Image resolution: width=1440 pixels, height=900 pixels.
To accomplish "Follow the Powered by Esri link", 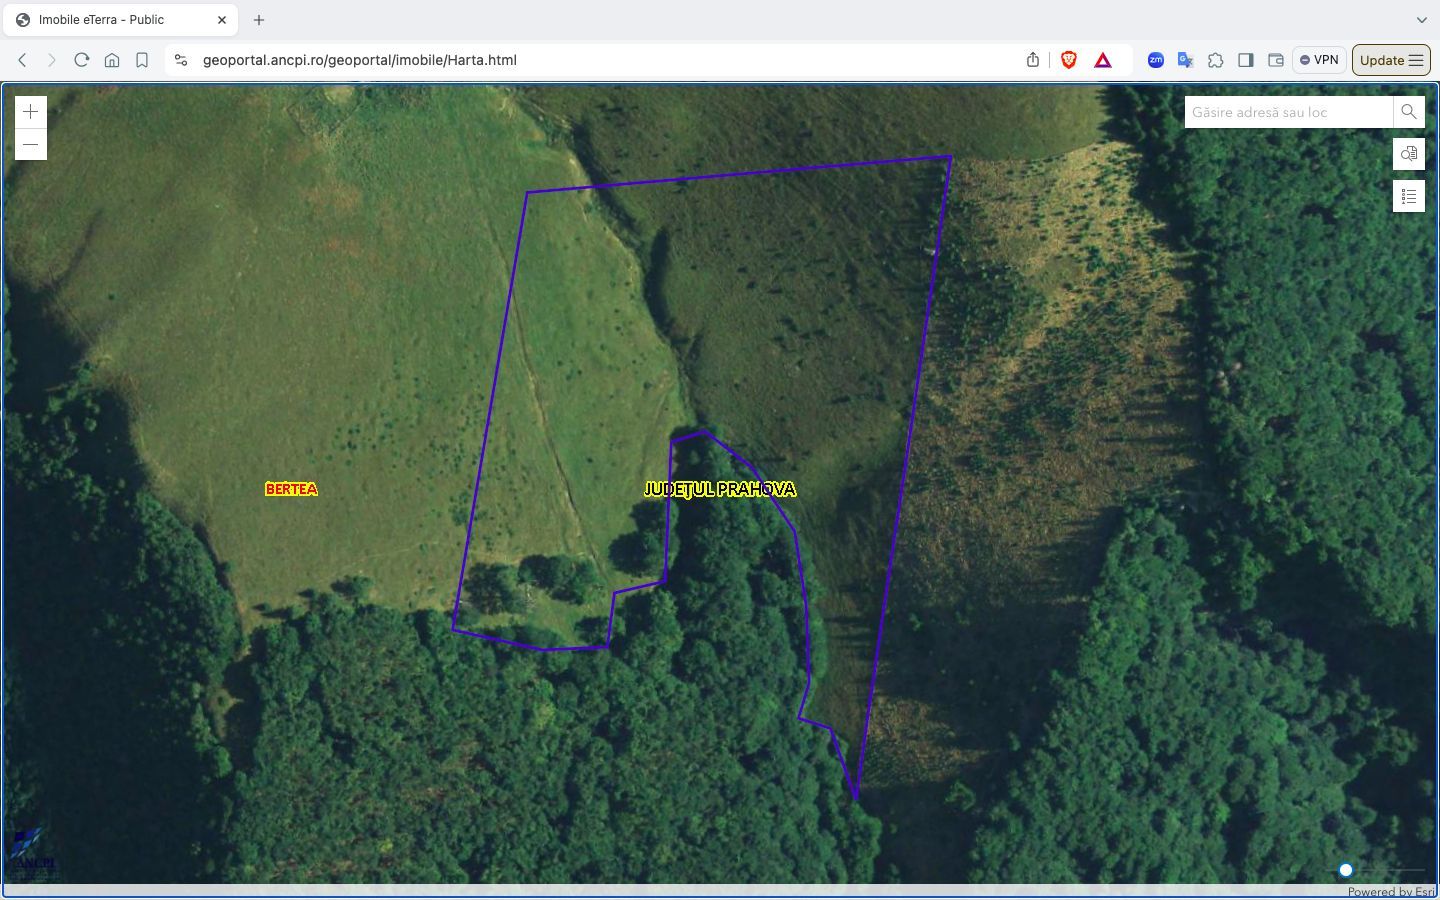I will pyautogui.click(x=1389, y=891).
